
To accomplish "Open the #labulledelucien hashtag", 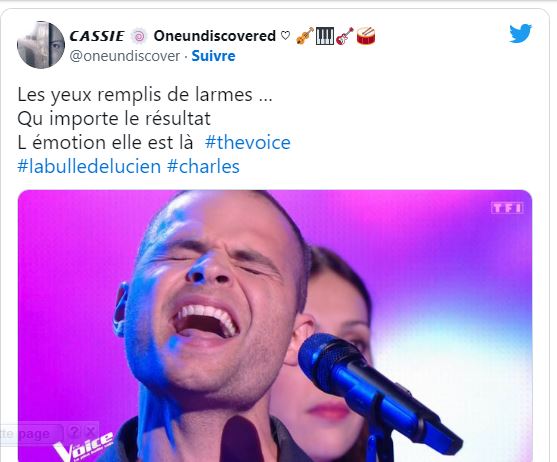I will point(89,167).
